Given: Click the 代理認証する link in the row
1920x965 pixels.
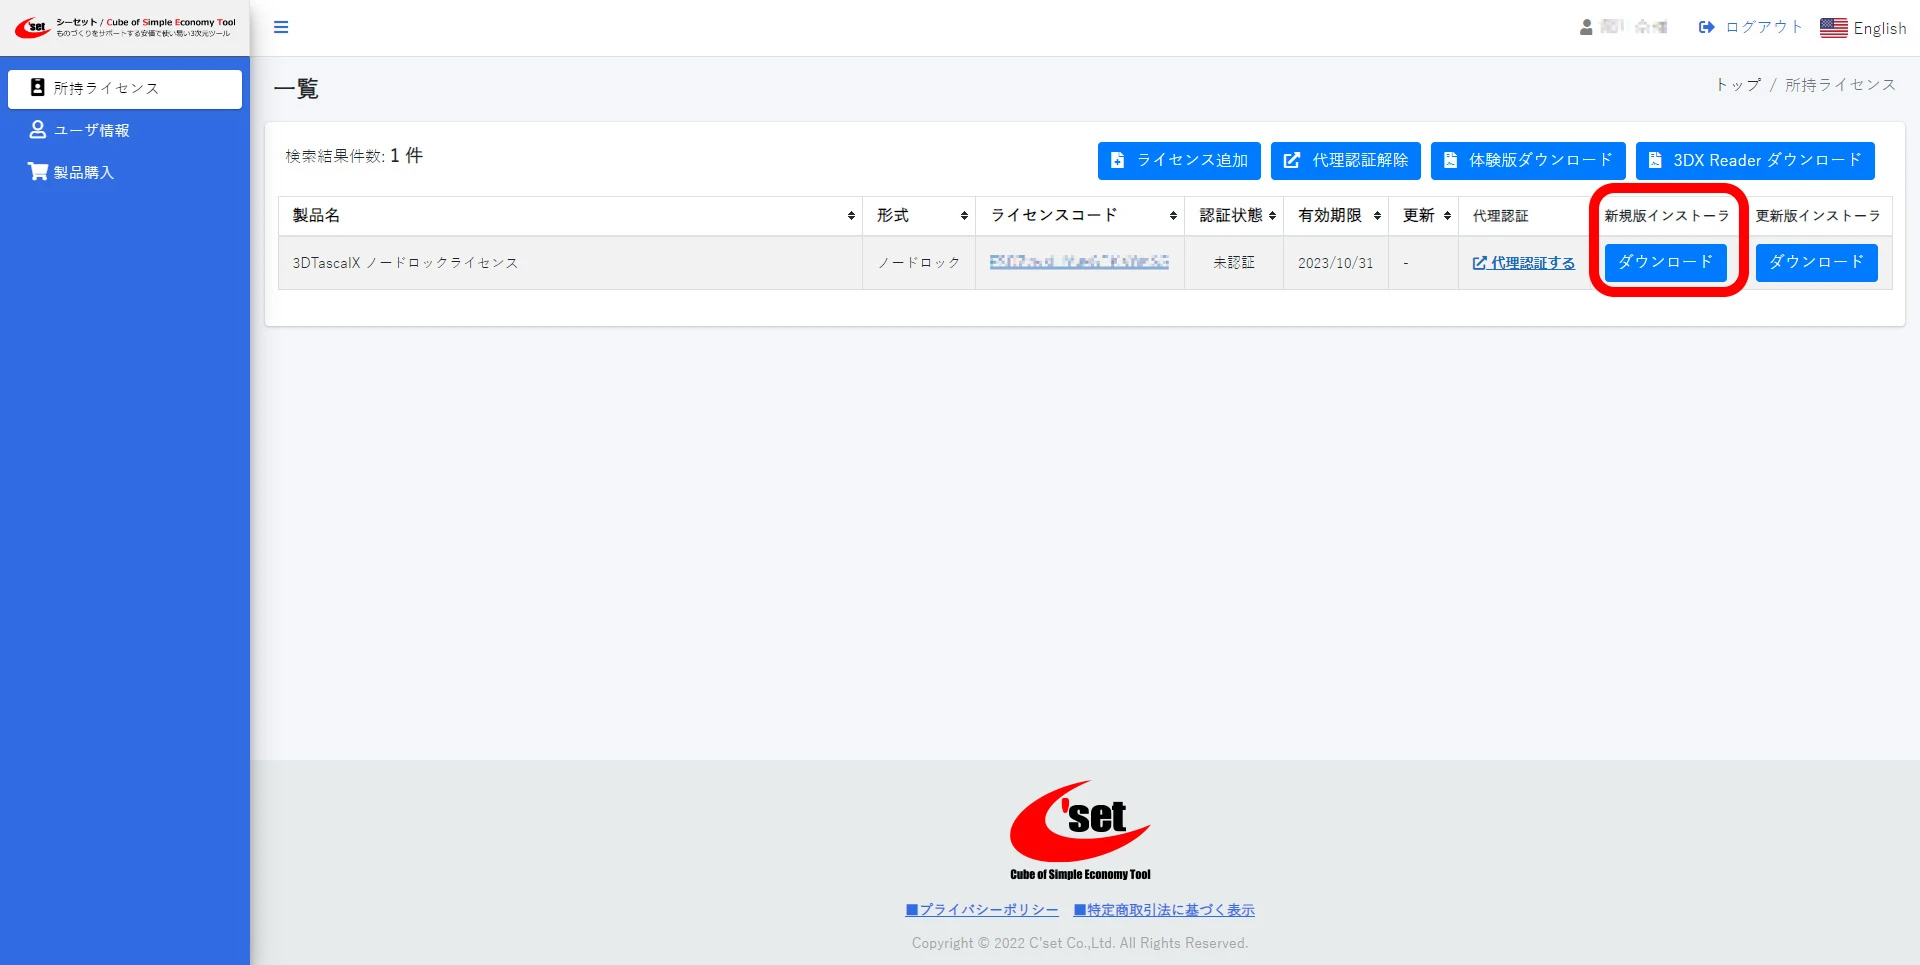Looking at the screenshot, I should click(x=1524, y=263).
